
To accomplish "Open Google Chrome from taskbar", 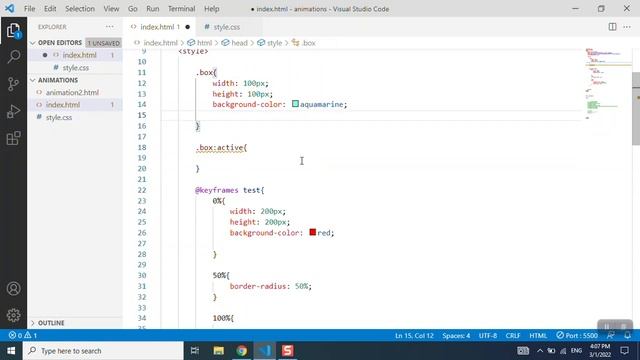I will (241, 351).
